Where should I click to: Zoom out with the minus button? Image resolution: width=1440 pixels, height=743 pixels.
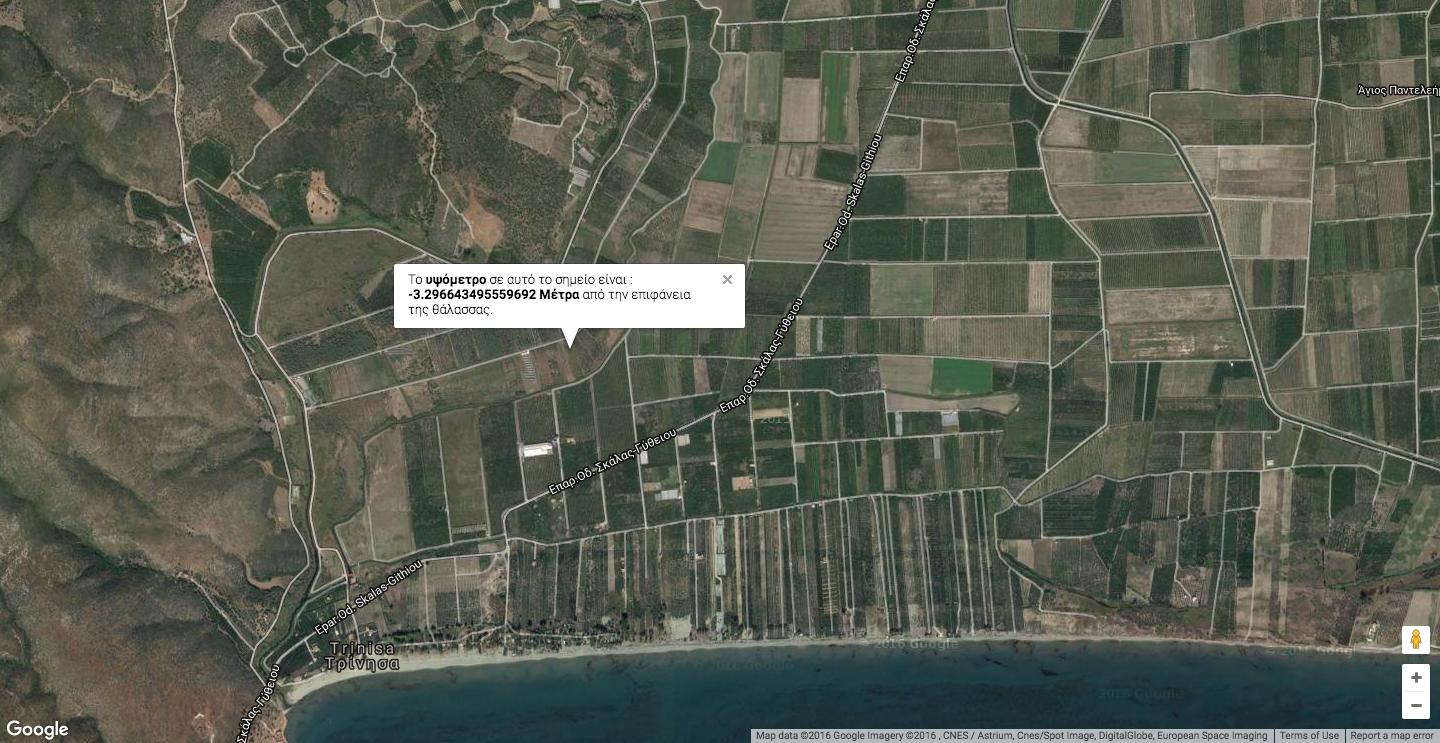coord(1415,706)
